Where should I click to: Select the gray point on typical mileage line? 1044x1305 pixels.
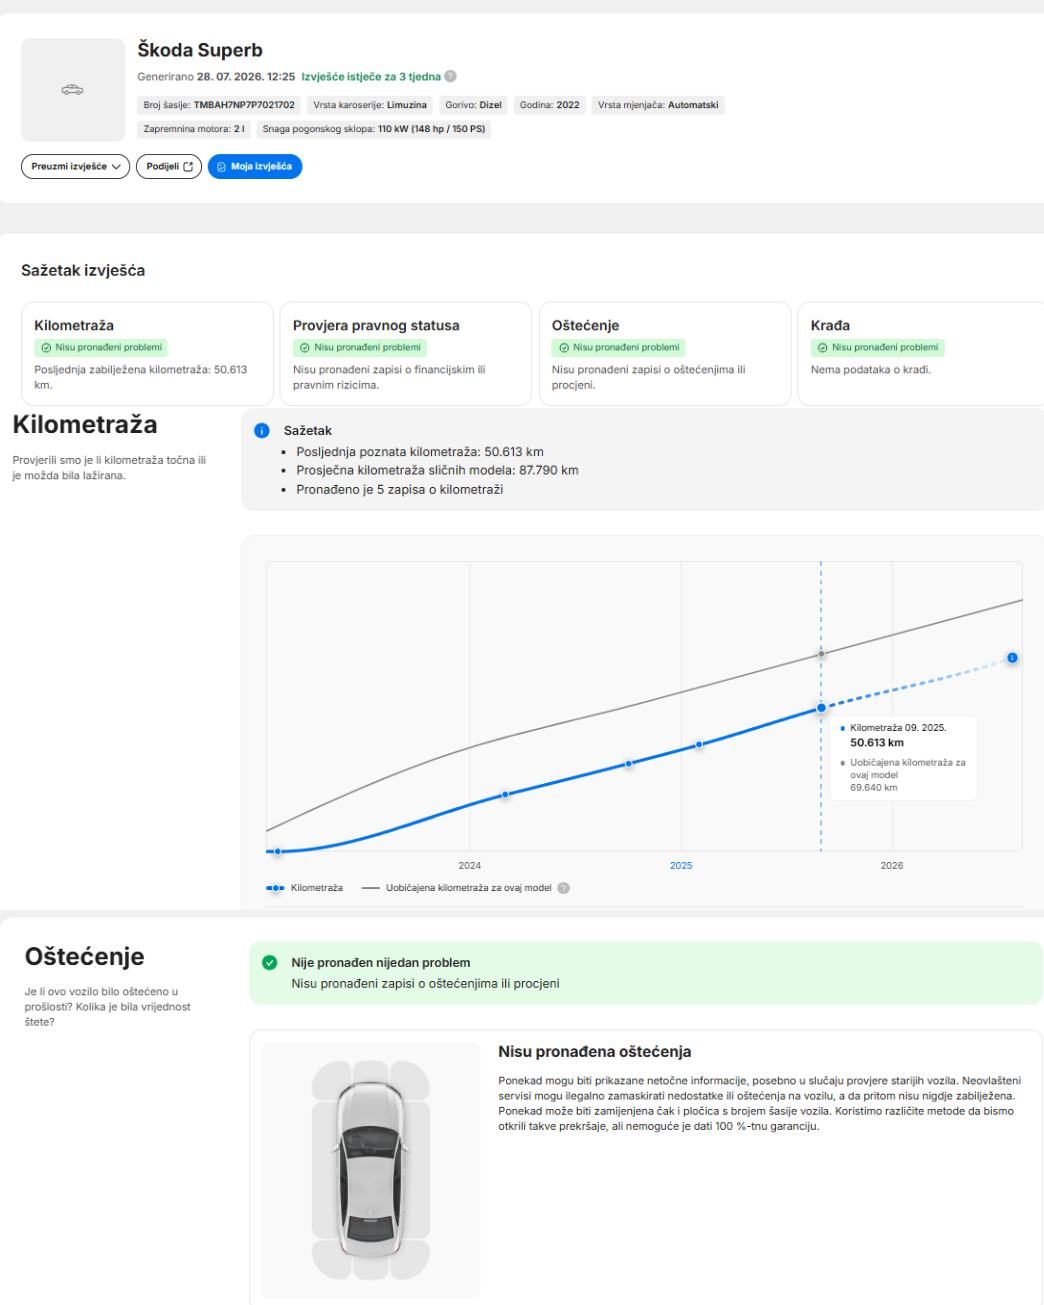point(821,654)
